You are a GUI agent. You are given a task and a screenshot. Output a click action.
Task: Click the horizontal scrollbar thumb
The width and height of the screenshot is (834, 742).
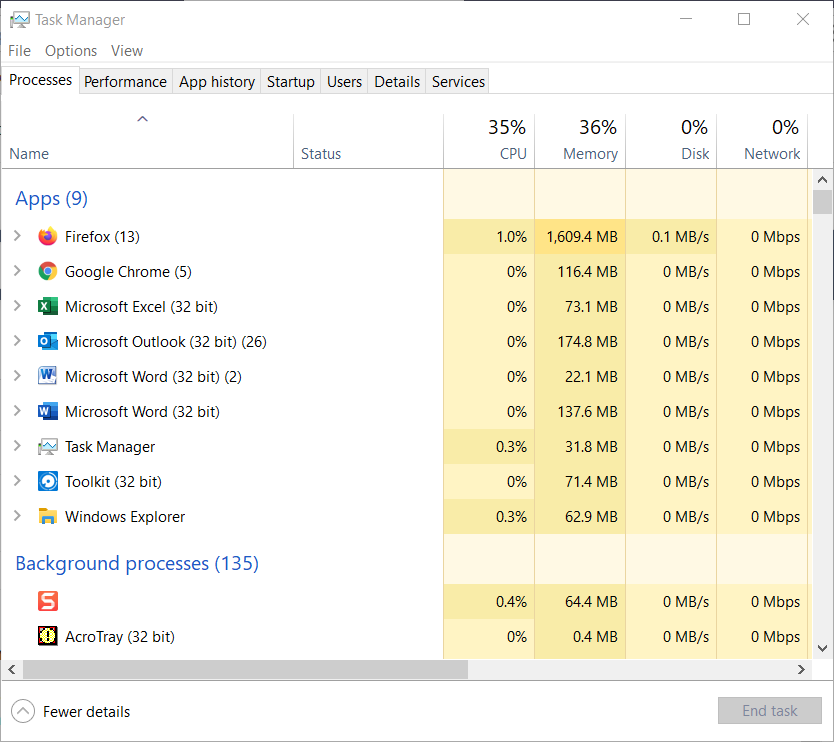245,669
